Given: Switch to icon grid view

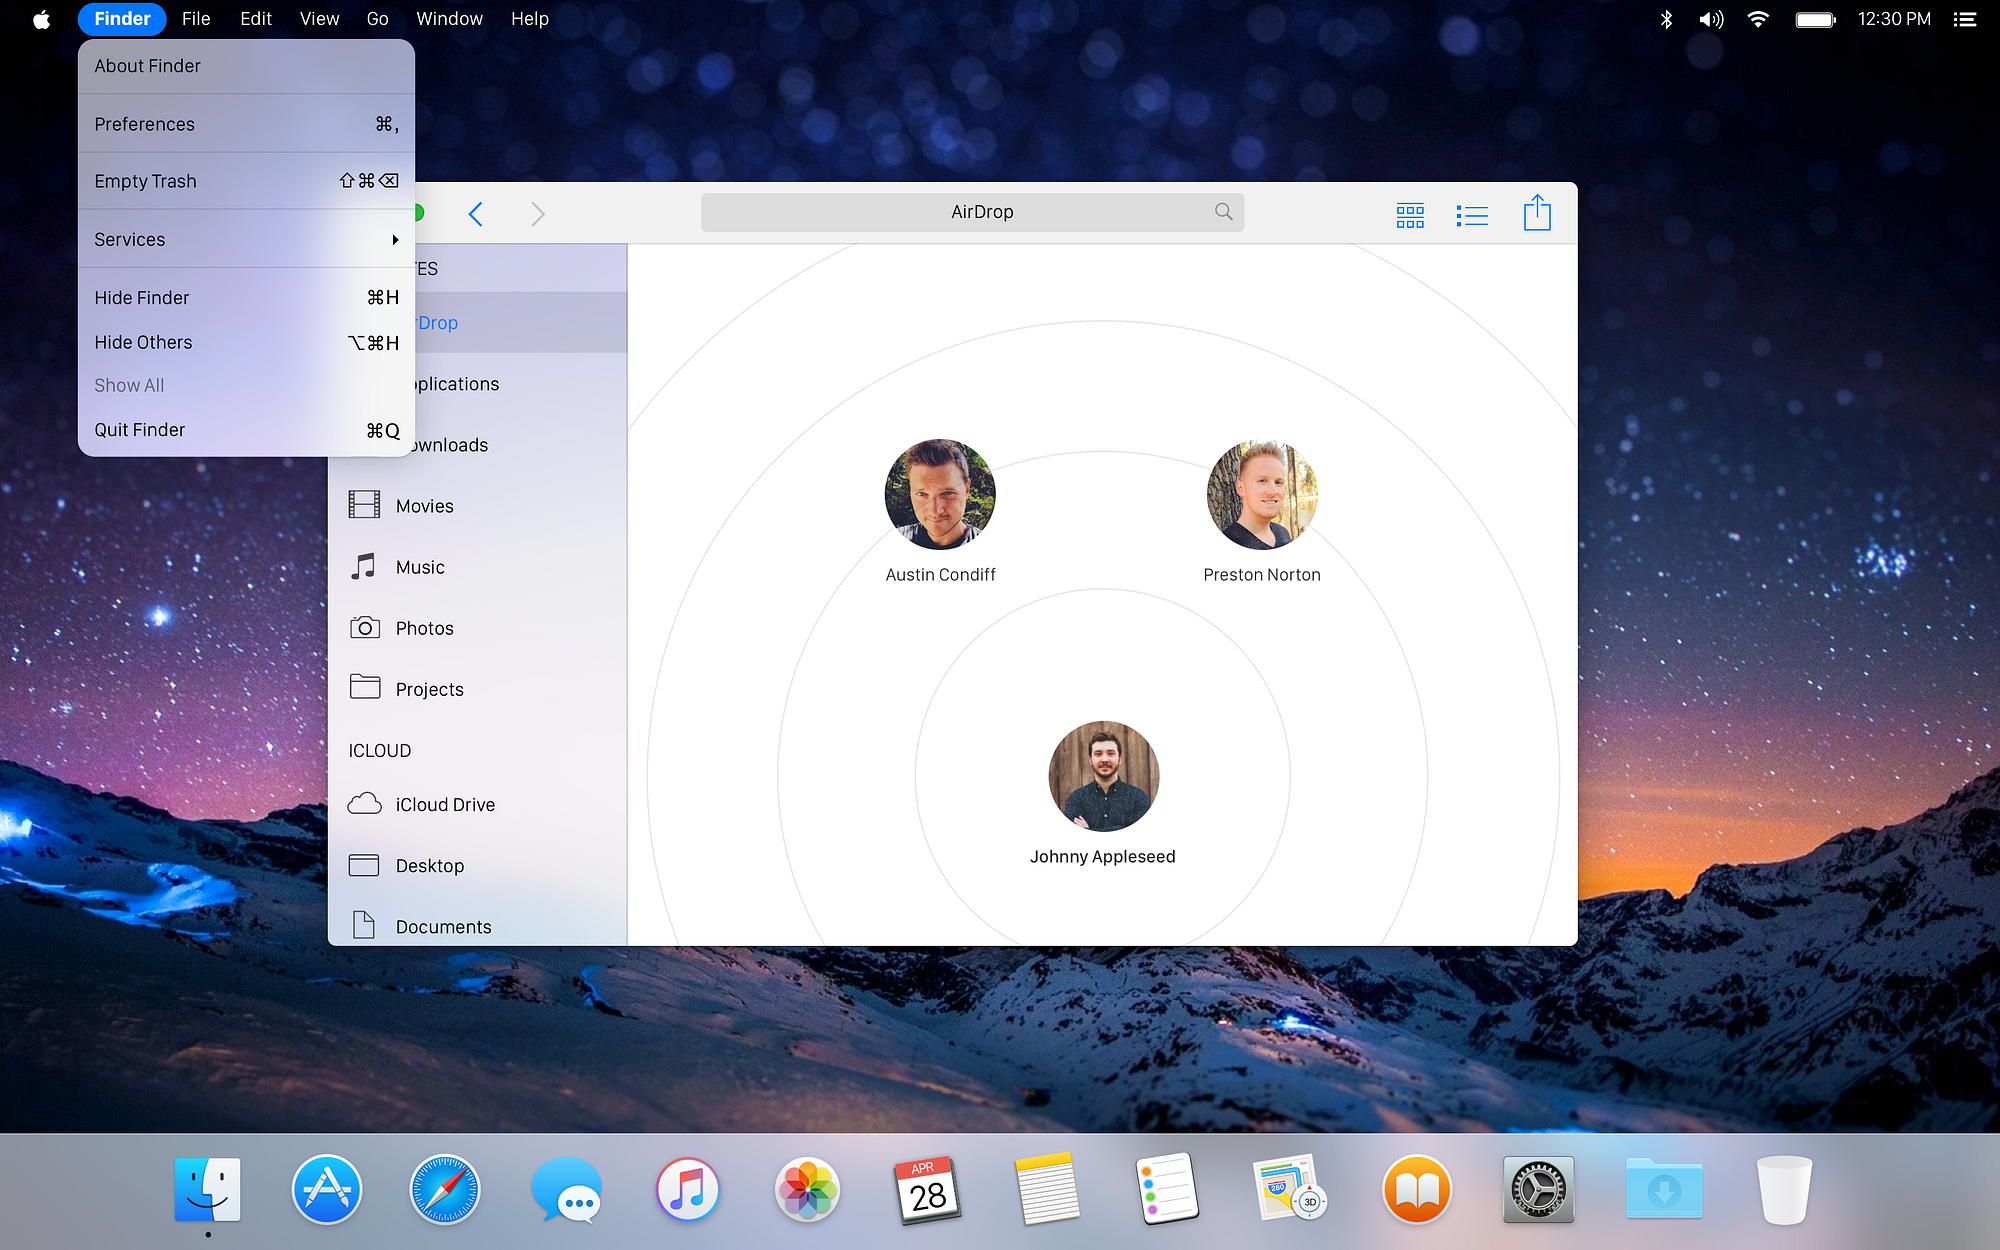Looking at the screenshot, I should [x=1410, y=215].
